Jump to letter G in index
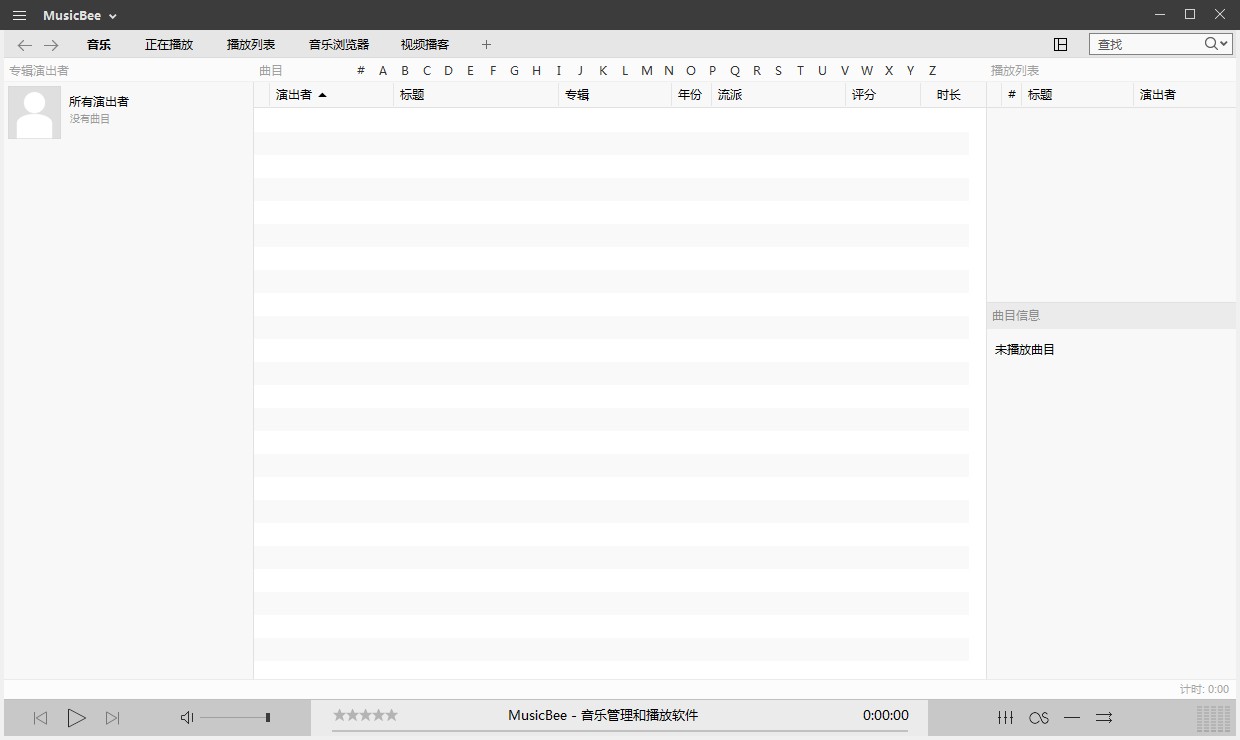Viewport: 1240px width, 740px height. click(514, 71)
